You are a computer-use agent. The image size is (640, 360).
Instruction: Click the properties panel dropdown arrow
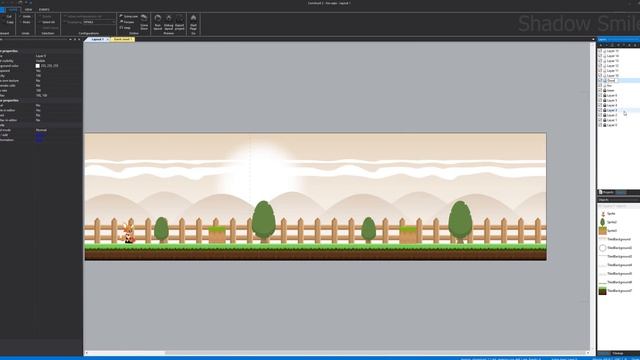tap(70, 39)
